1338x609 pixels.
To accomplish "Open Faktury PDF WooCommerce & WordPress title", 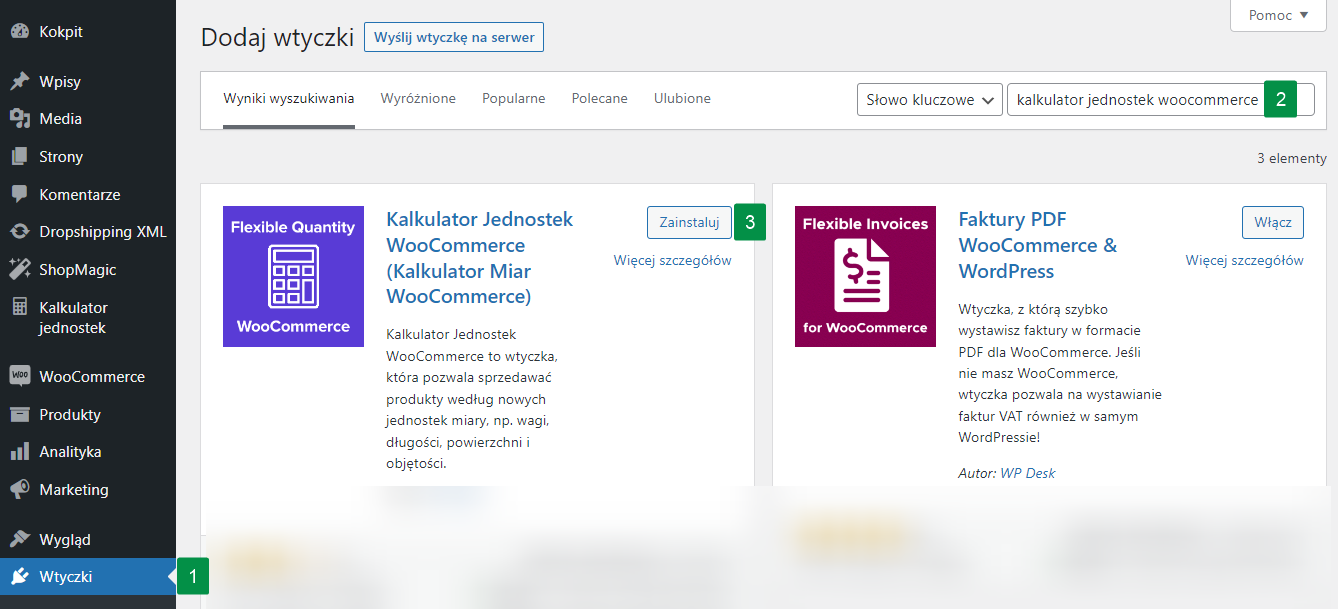I will point(1038,245).
